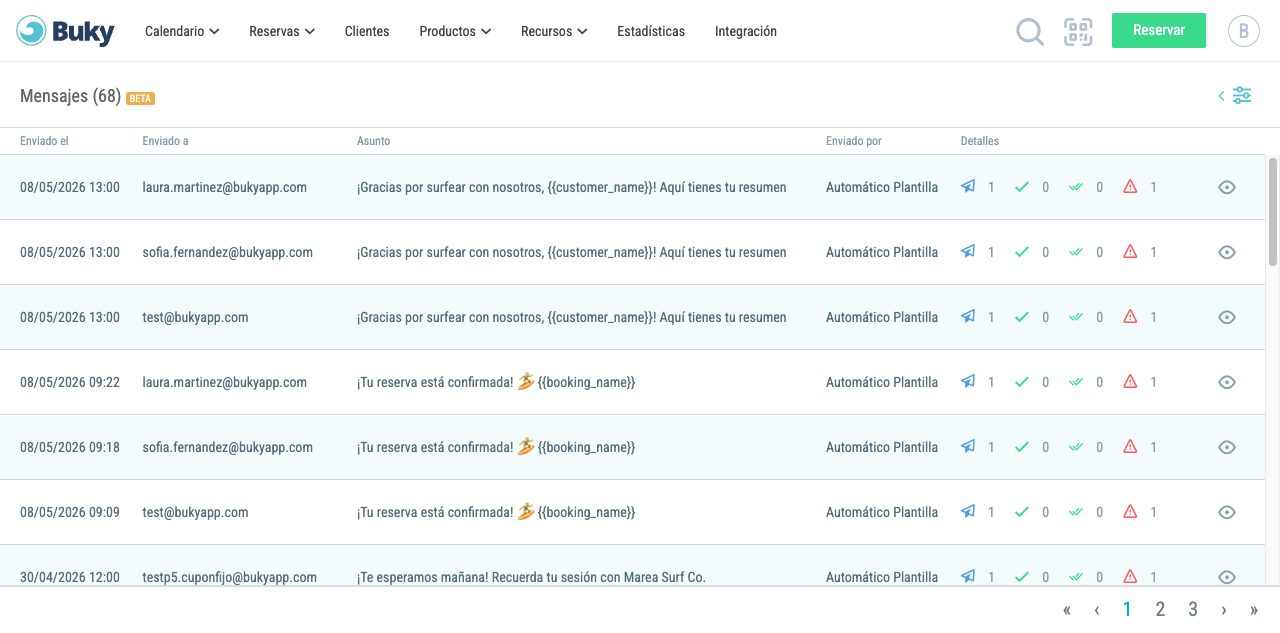Open the Clientes menu item
Image resolution: width=1280 pixels, height=633 pixels.
367,31
